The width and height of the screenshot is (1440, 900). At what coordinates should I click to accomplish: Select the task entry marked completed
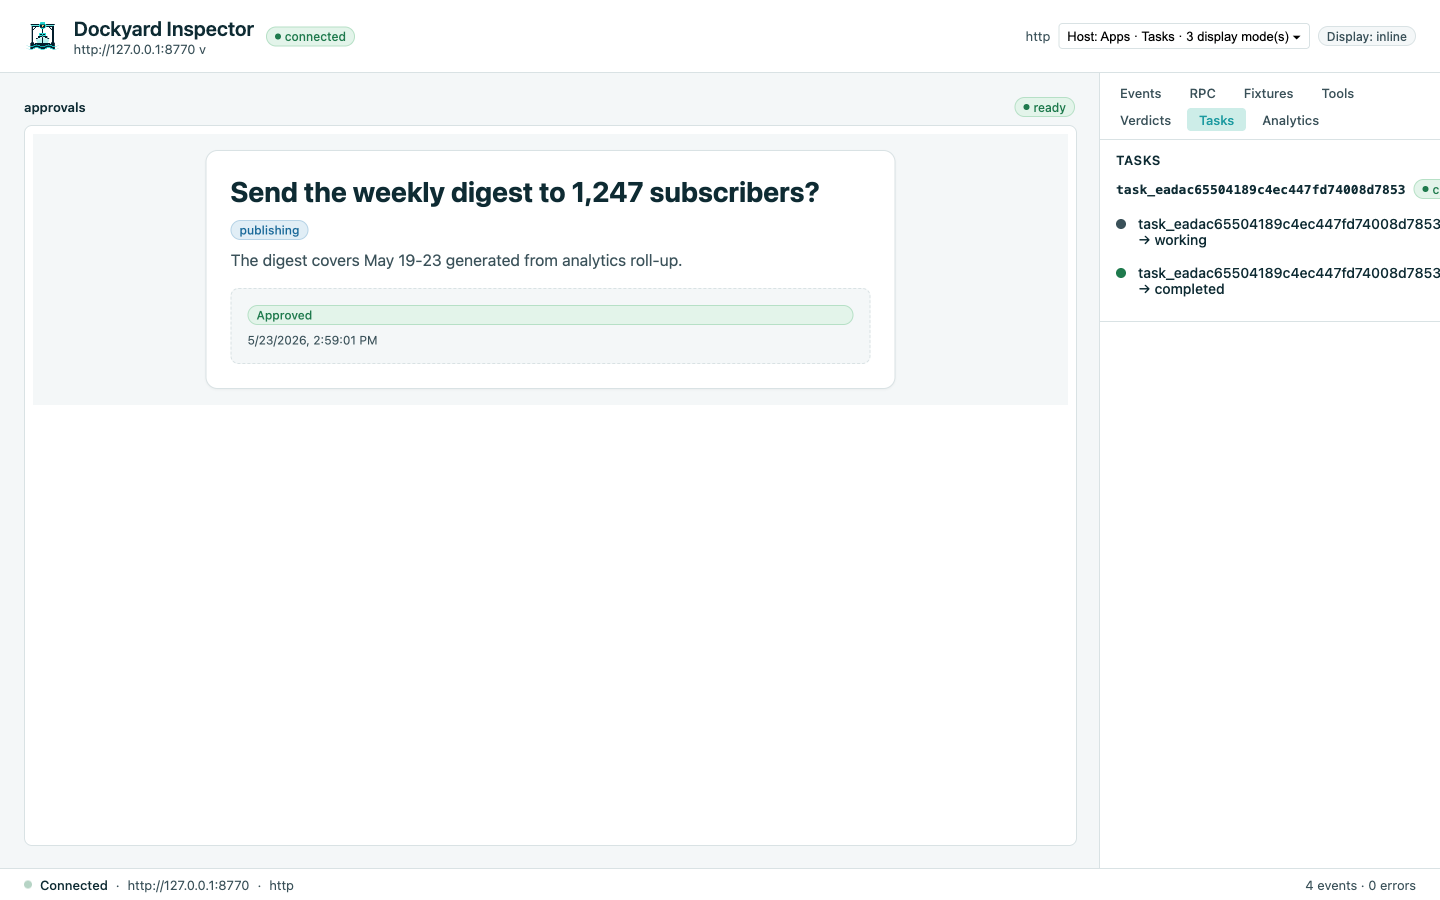click(x=1278, y=281)
